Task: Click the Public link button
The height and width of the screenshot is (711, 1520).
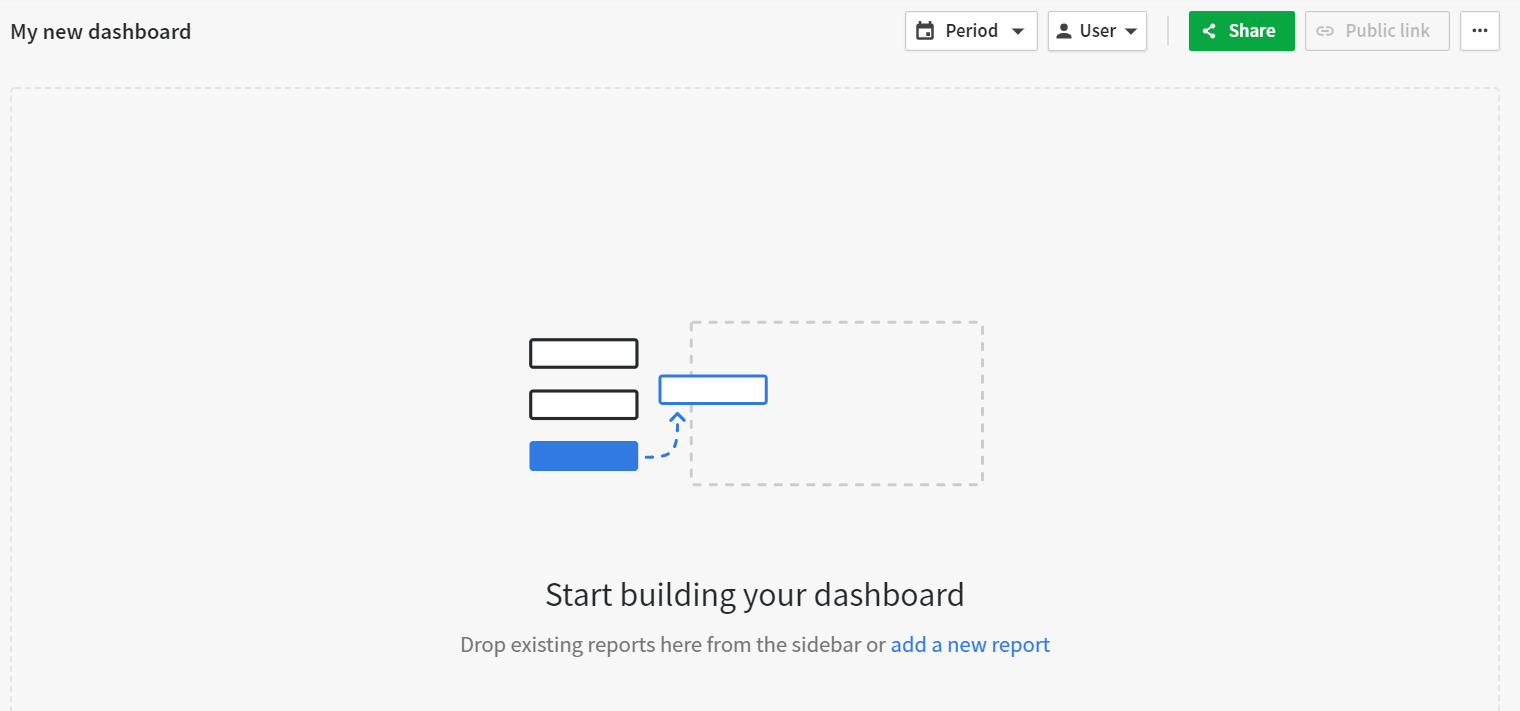Action: pos(1377,31)
